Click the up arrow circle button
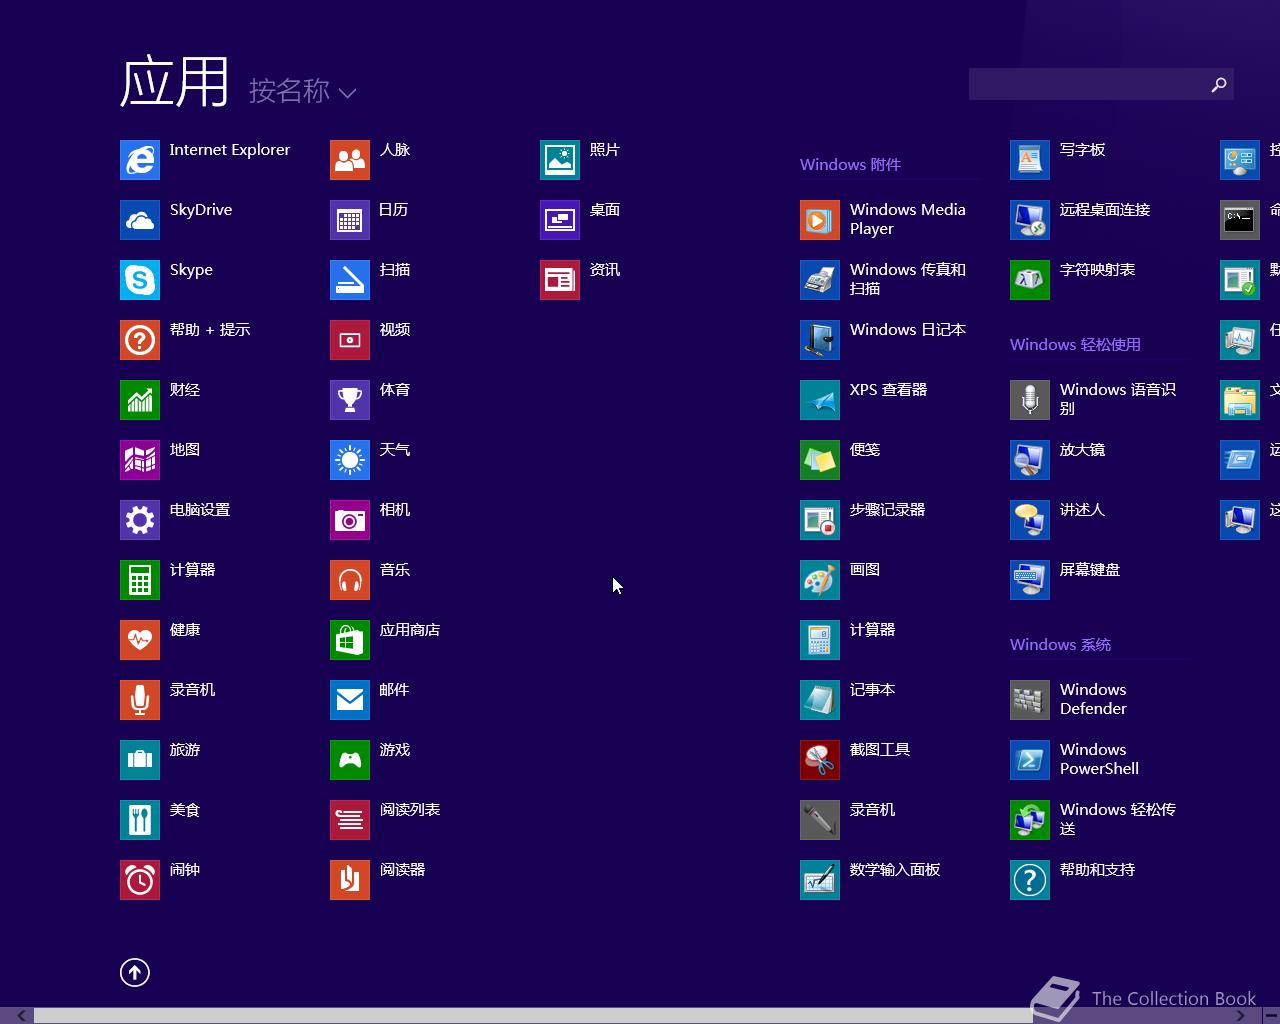Image resolution: width=1280 pixels, height=1024 pixels. pyautogui.click(x=135, y=972)
